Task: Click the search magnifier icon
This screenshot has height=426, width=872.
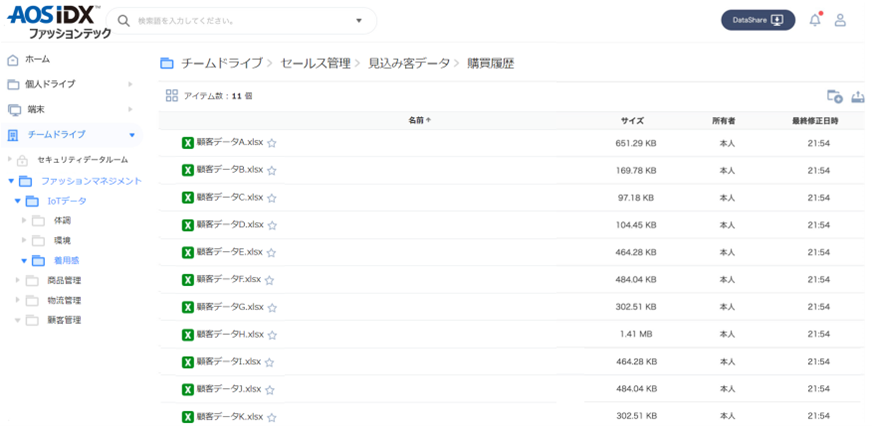Action: tap(124, 21)
